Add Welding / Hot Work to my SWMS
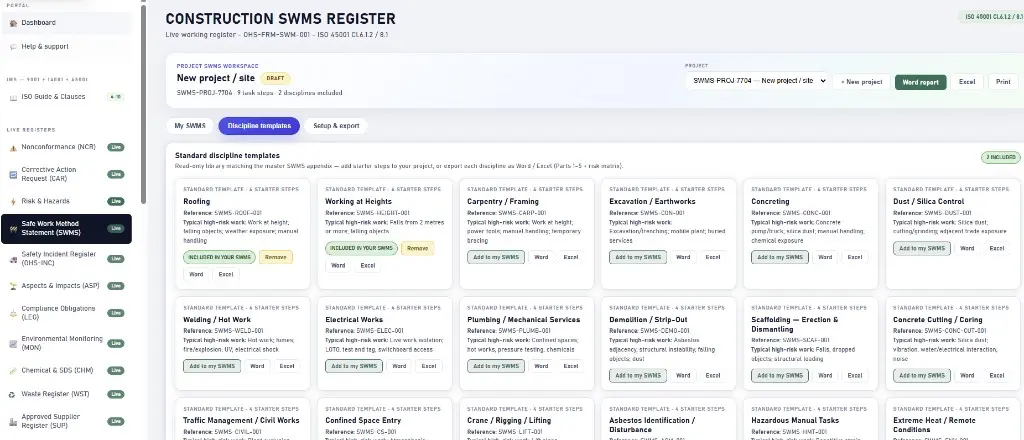1024x440 pixels. coord(212,366)
